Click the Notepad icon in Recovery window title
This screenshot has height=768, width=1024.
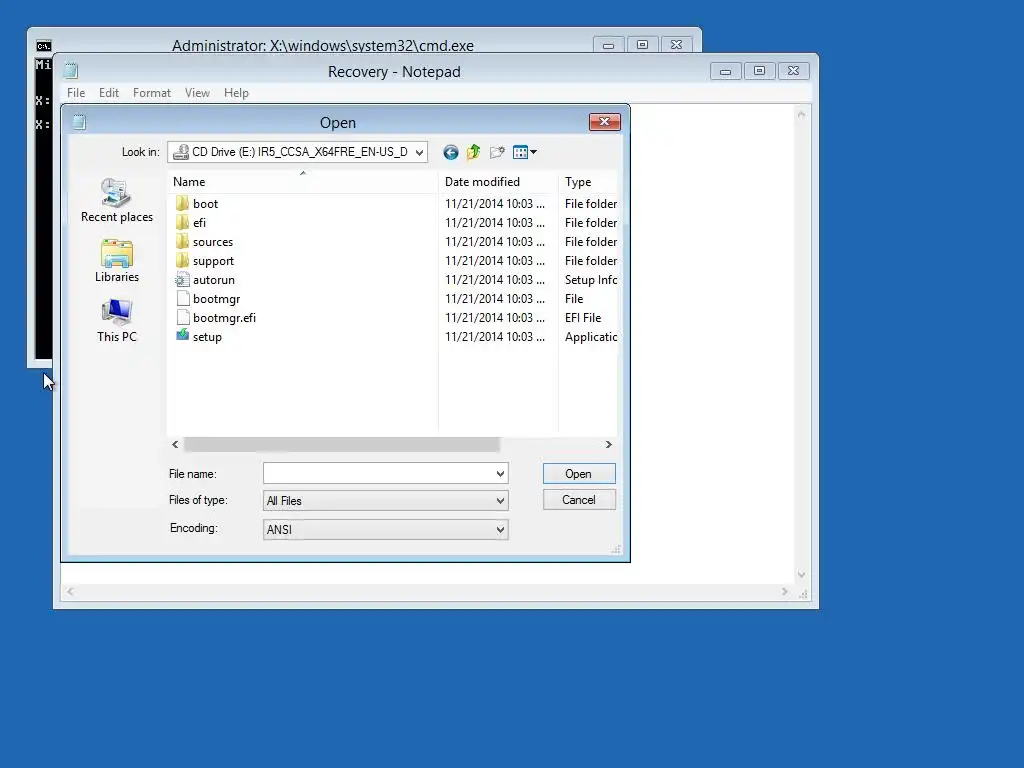tap(71, 71)
